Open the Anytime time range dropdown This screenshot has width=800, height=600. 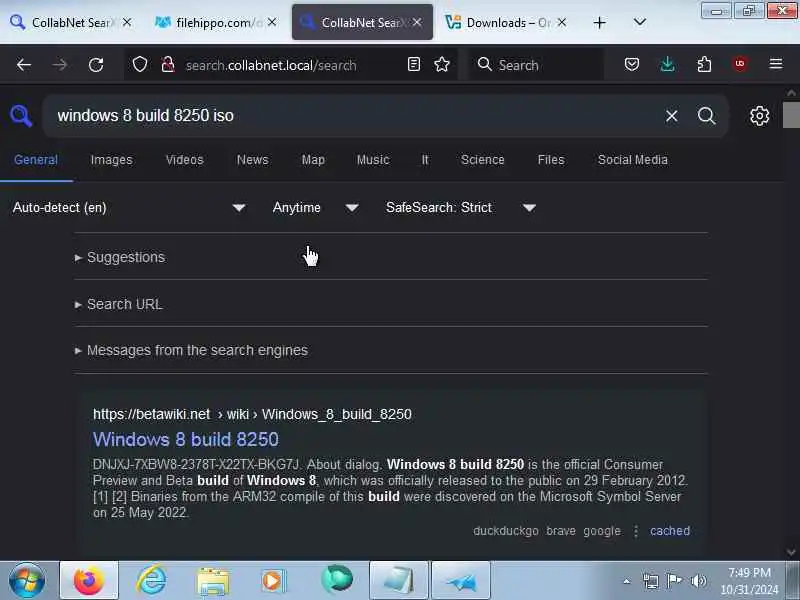click(315, 208)
